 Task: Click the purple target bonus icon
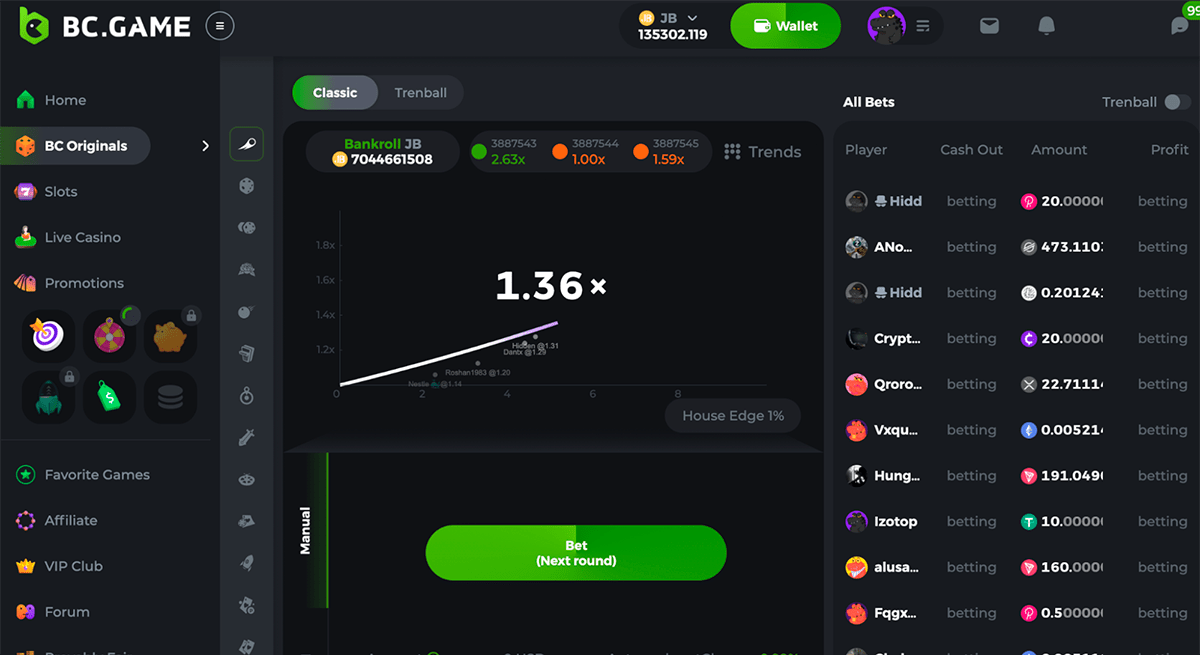(48, 336)
